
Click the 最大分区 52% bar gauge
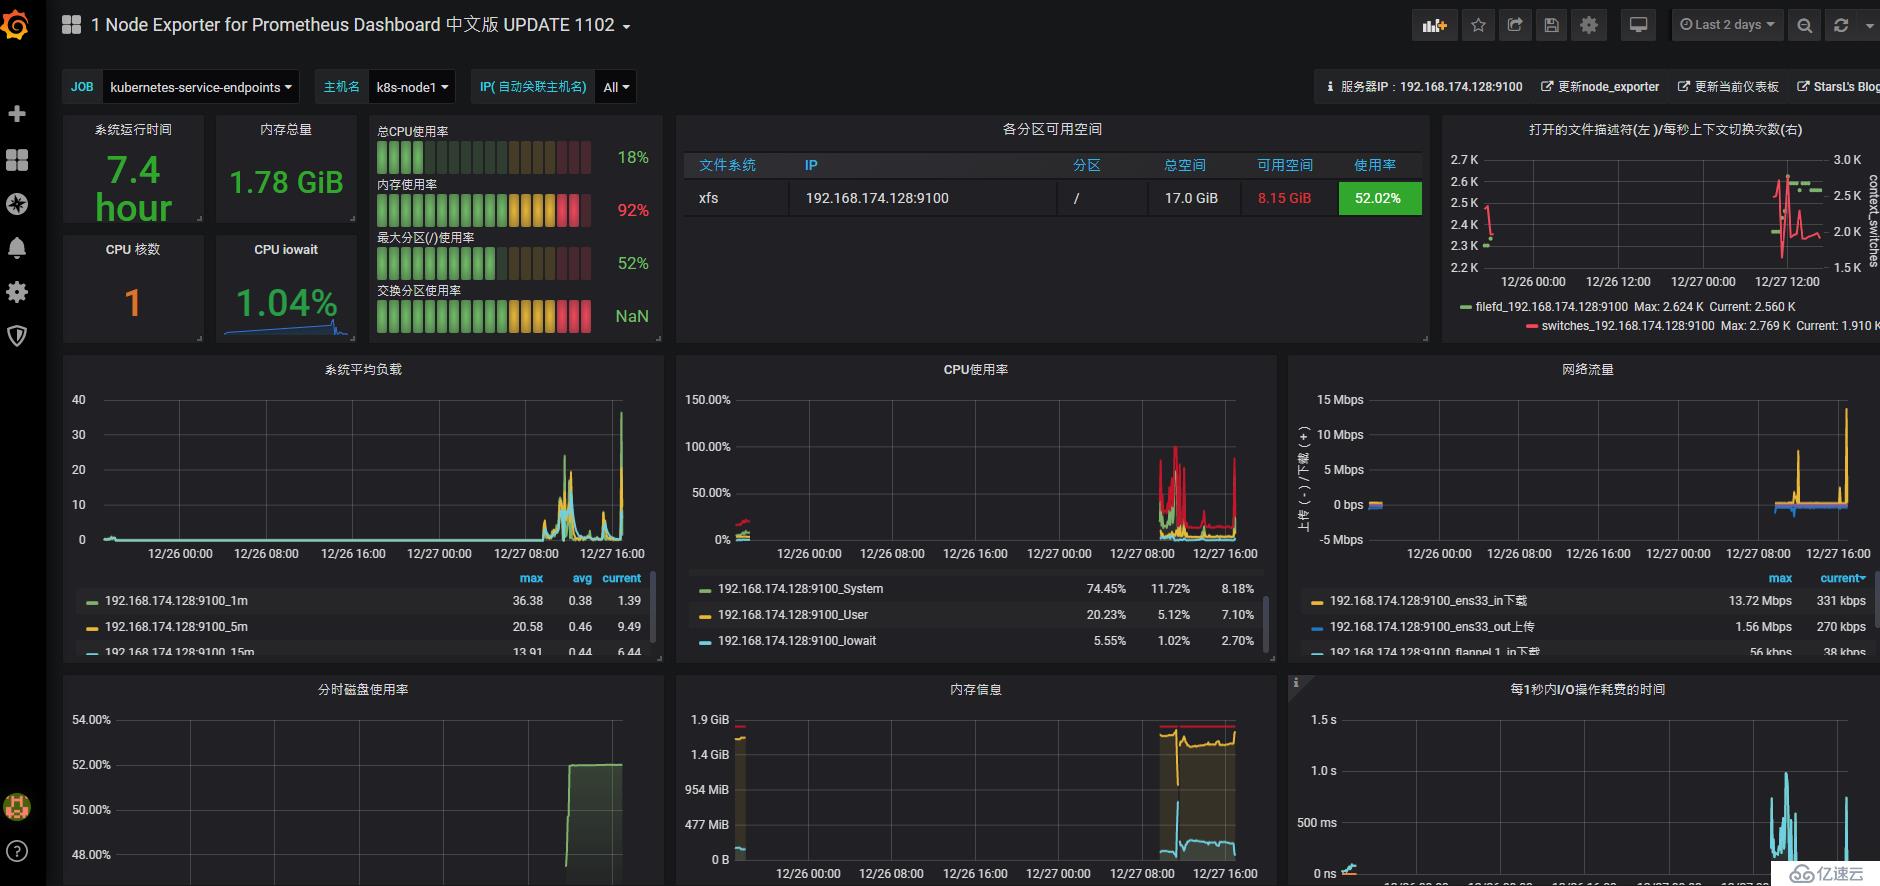coord(485,263)
